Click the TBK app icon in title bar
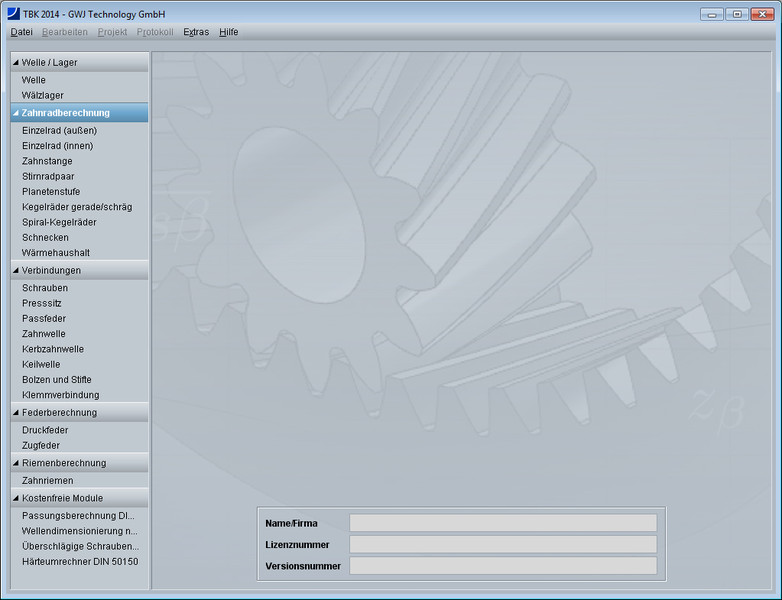Screen dimensions: 782x600 [x=13, y=14]
